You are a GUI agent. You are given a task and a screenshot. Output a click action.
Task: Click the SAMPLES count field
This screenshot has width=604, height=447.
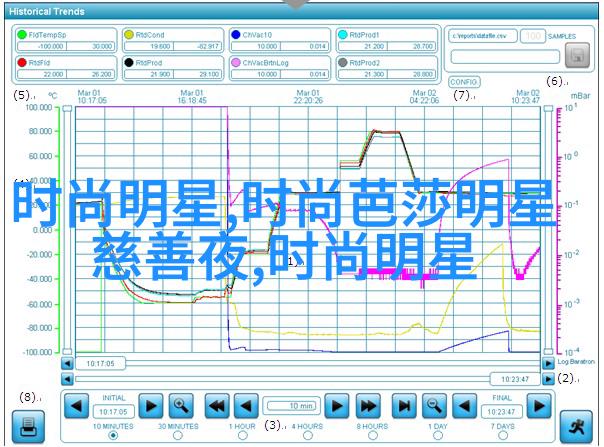click(533, 36)
